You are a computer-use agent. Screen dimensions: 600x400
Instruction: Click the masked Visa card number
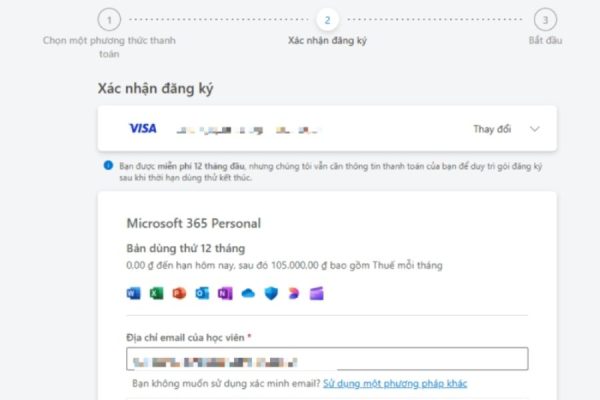248,131
